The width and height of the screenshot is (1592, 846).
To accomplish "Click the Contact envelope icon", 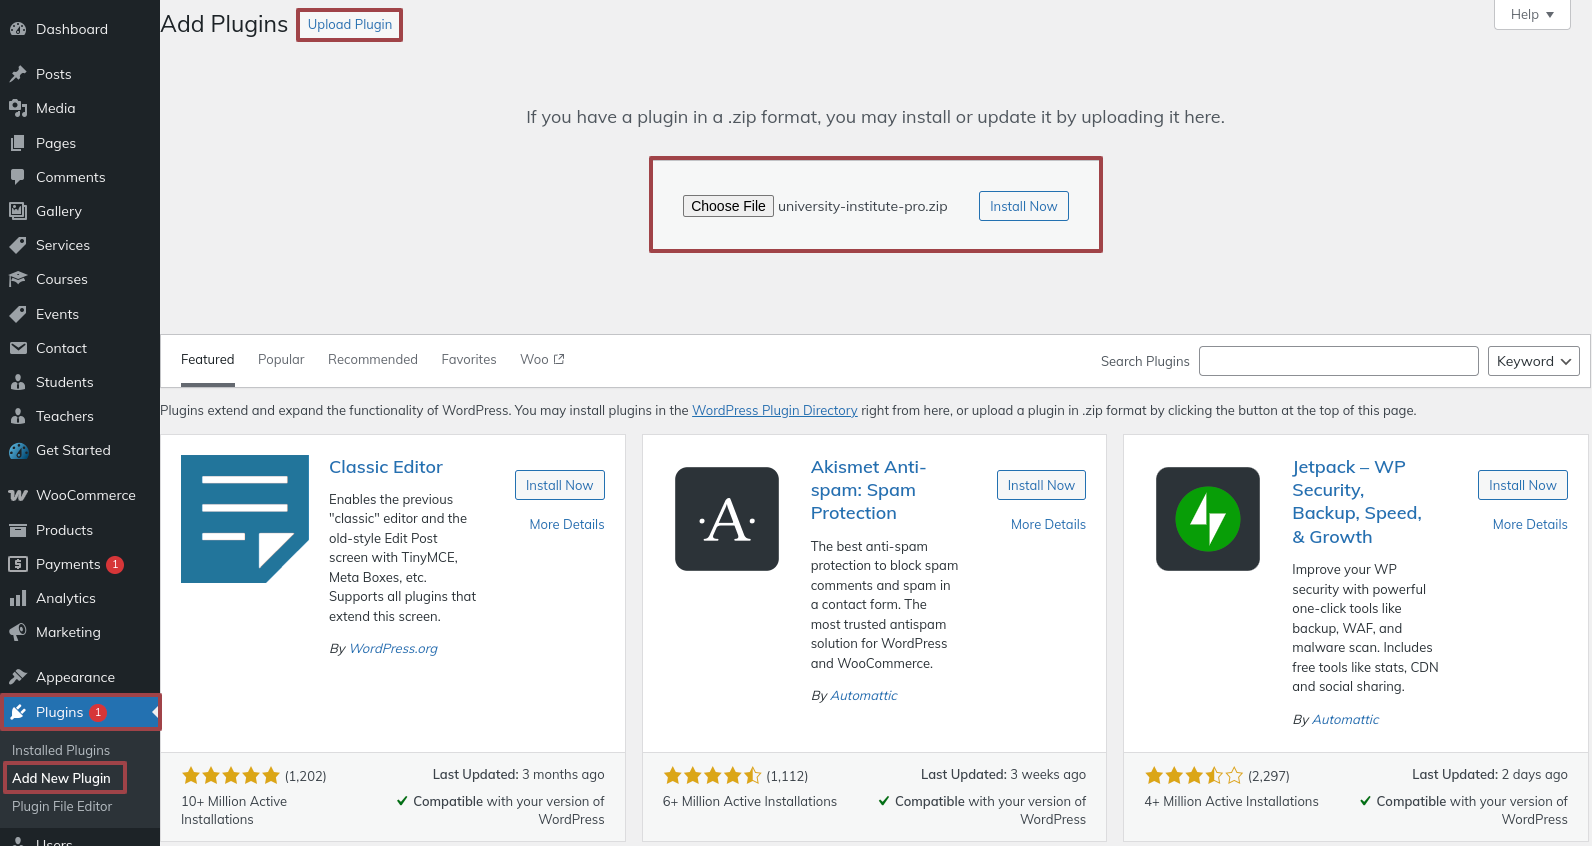I will [x=18, y=348].
